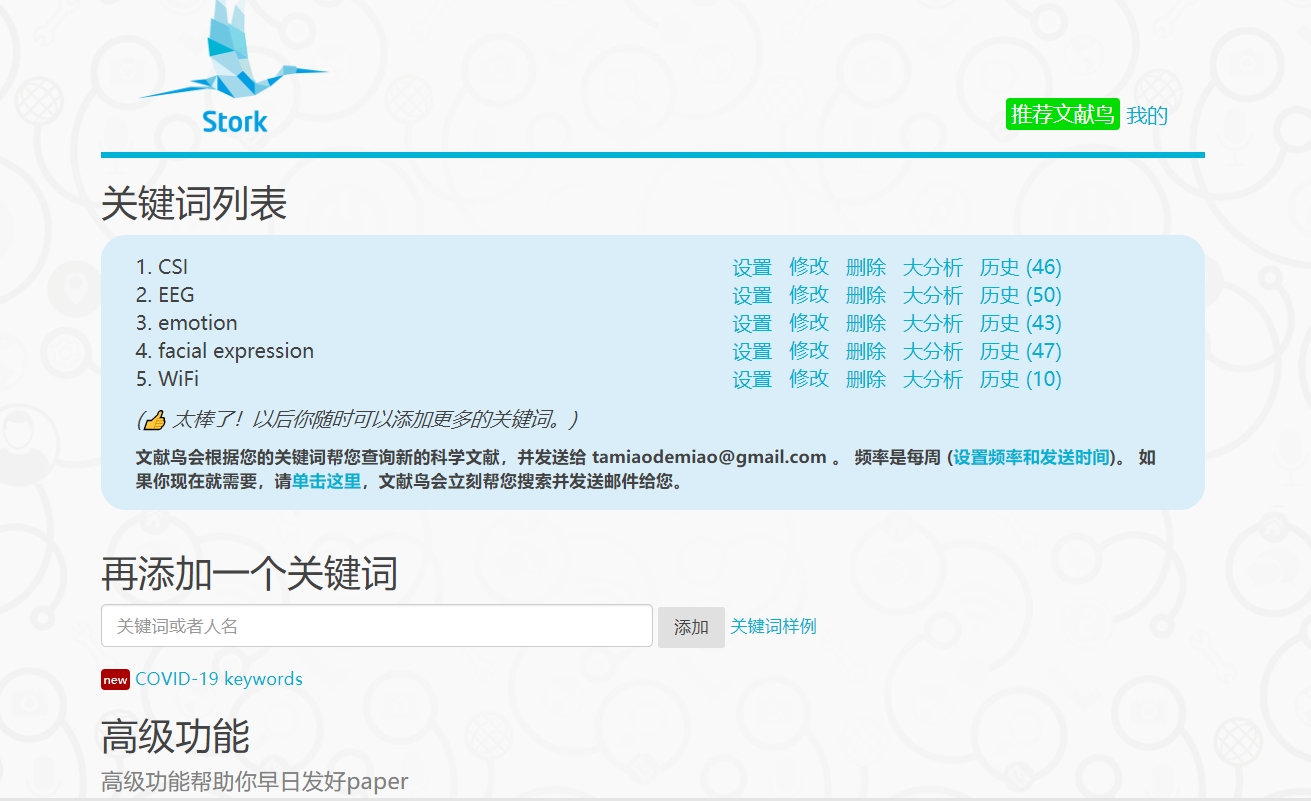View 历史 (10) for WiFi
This screenshot has width=1311, height=801.
(x=1021, y=379)
